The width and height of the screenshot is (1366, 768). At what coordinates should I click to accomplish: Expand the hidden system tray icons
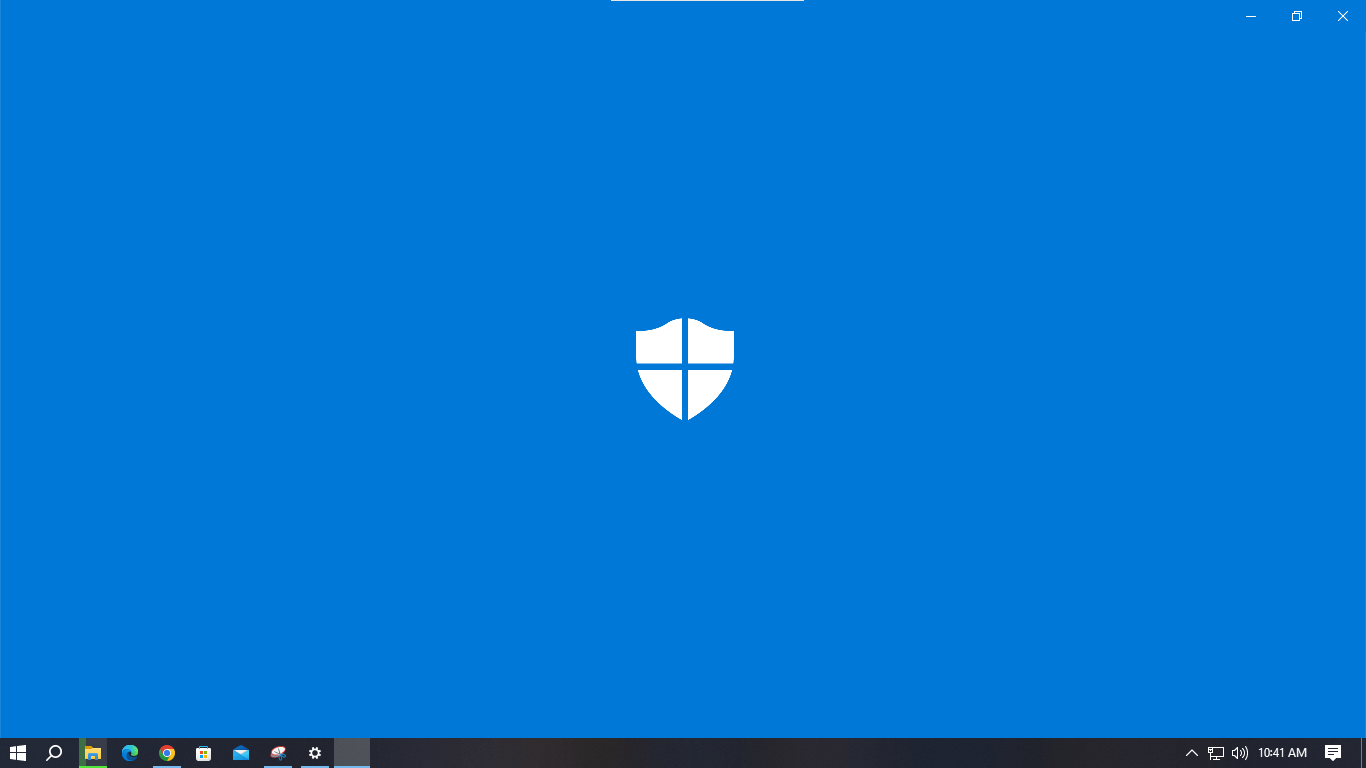pos(1191,753)
